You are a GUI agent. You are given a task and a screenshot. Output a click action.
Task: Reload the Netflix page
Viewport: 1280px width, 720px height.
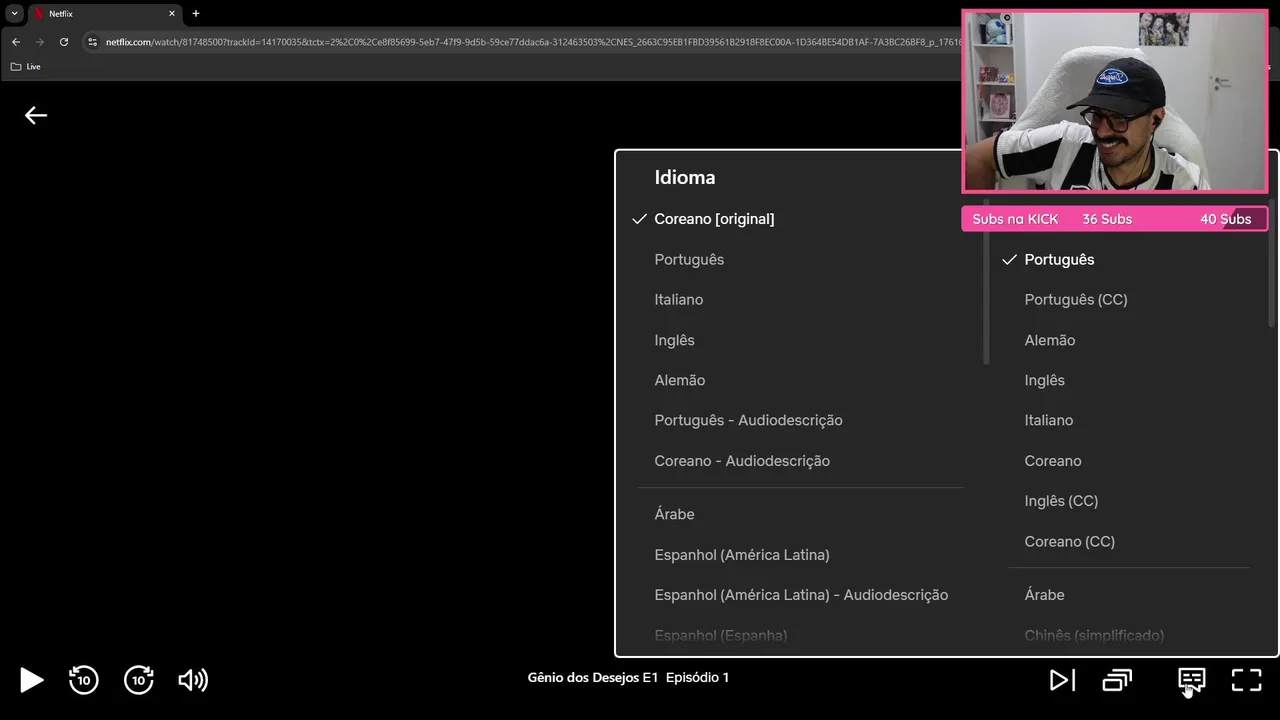click(x=64, y=42)
